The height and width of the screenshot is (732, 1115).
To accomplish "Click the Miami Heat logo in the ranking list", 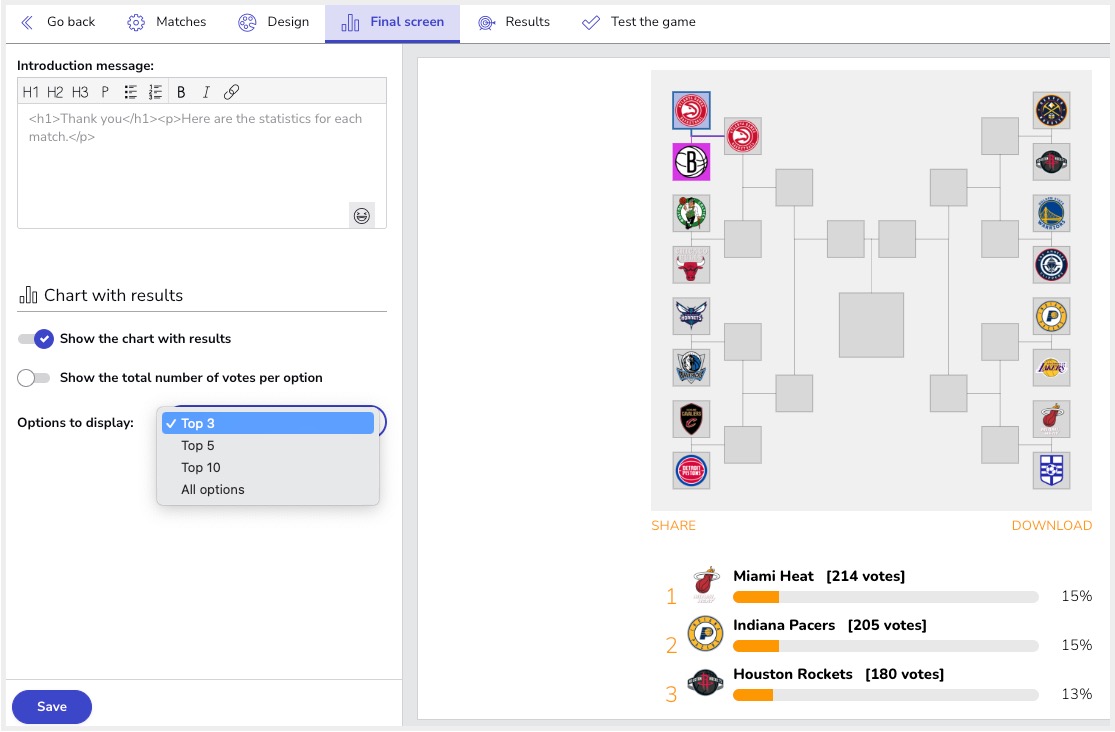I will click(705, 585).
